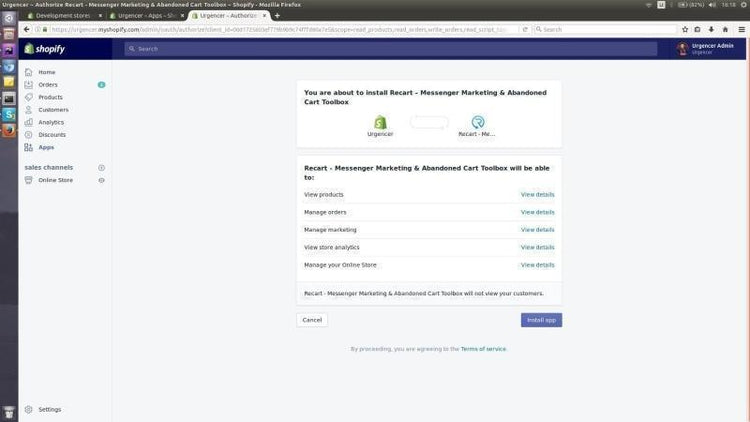The width and height of the screenshot is (750, 422).
Task: Click the padlock site security icon
Action: click(45, 30)
